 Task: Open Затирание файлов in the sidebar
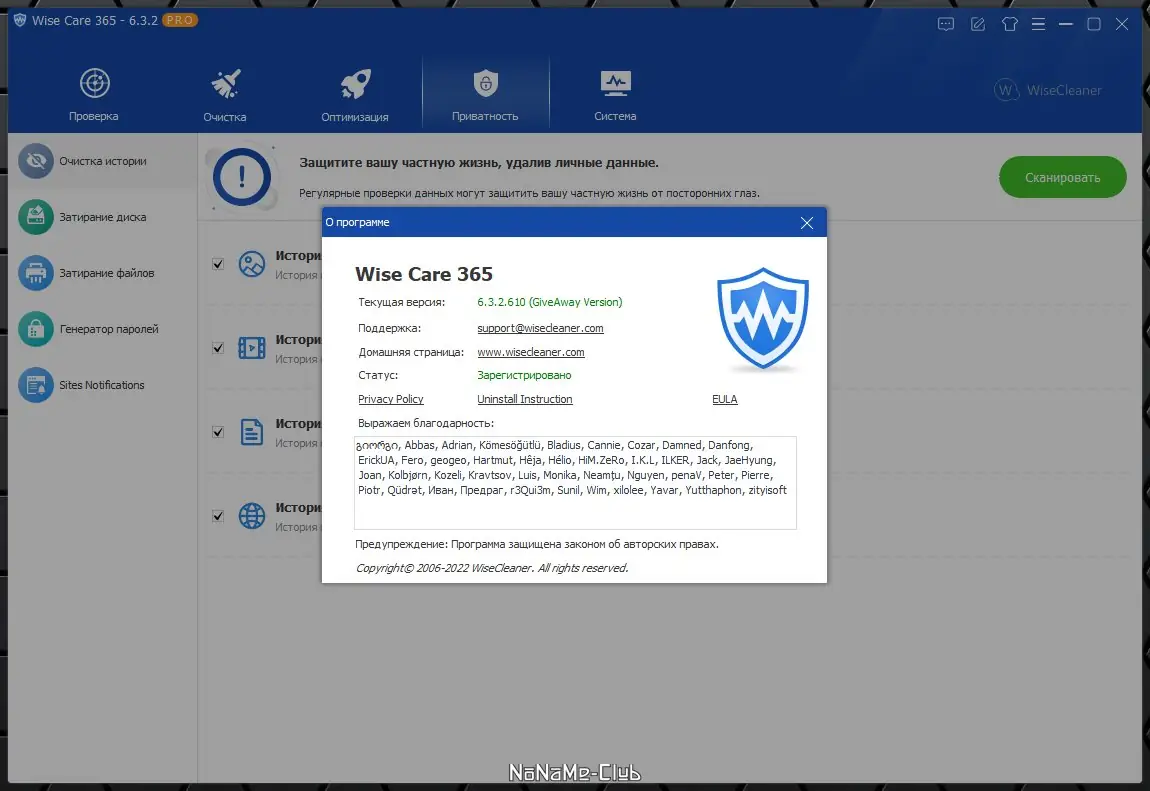click(x=107, y=273)
